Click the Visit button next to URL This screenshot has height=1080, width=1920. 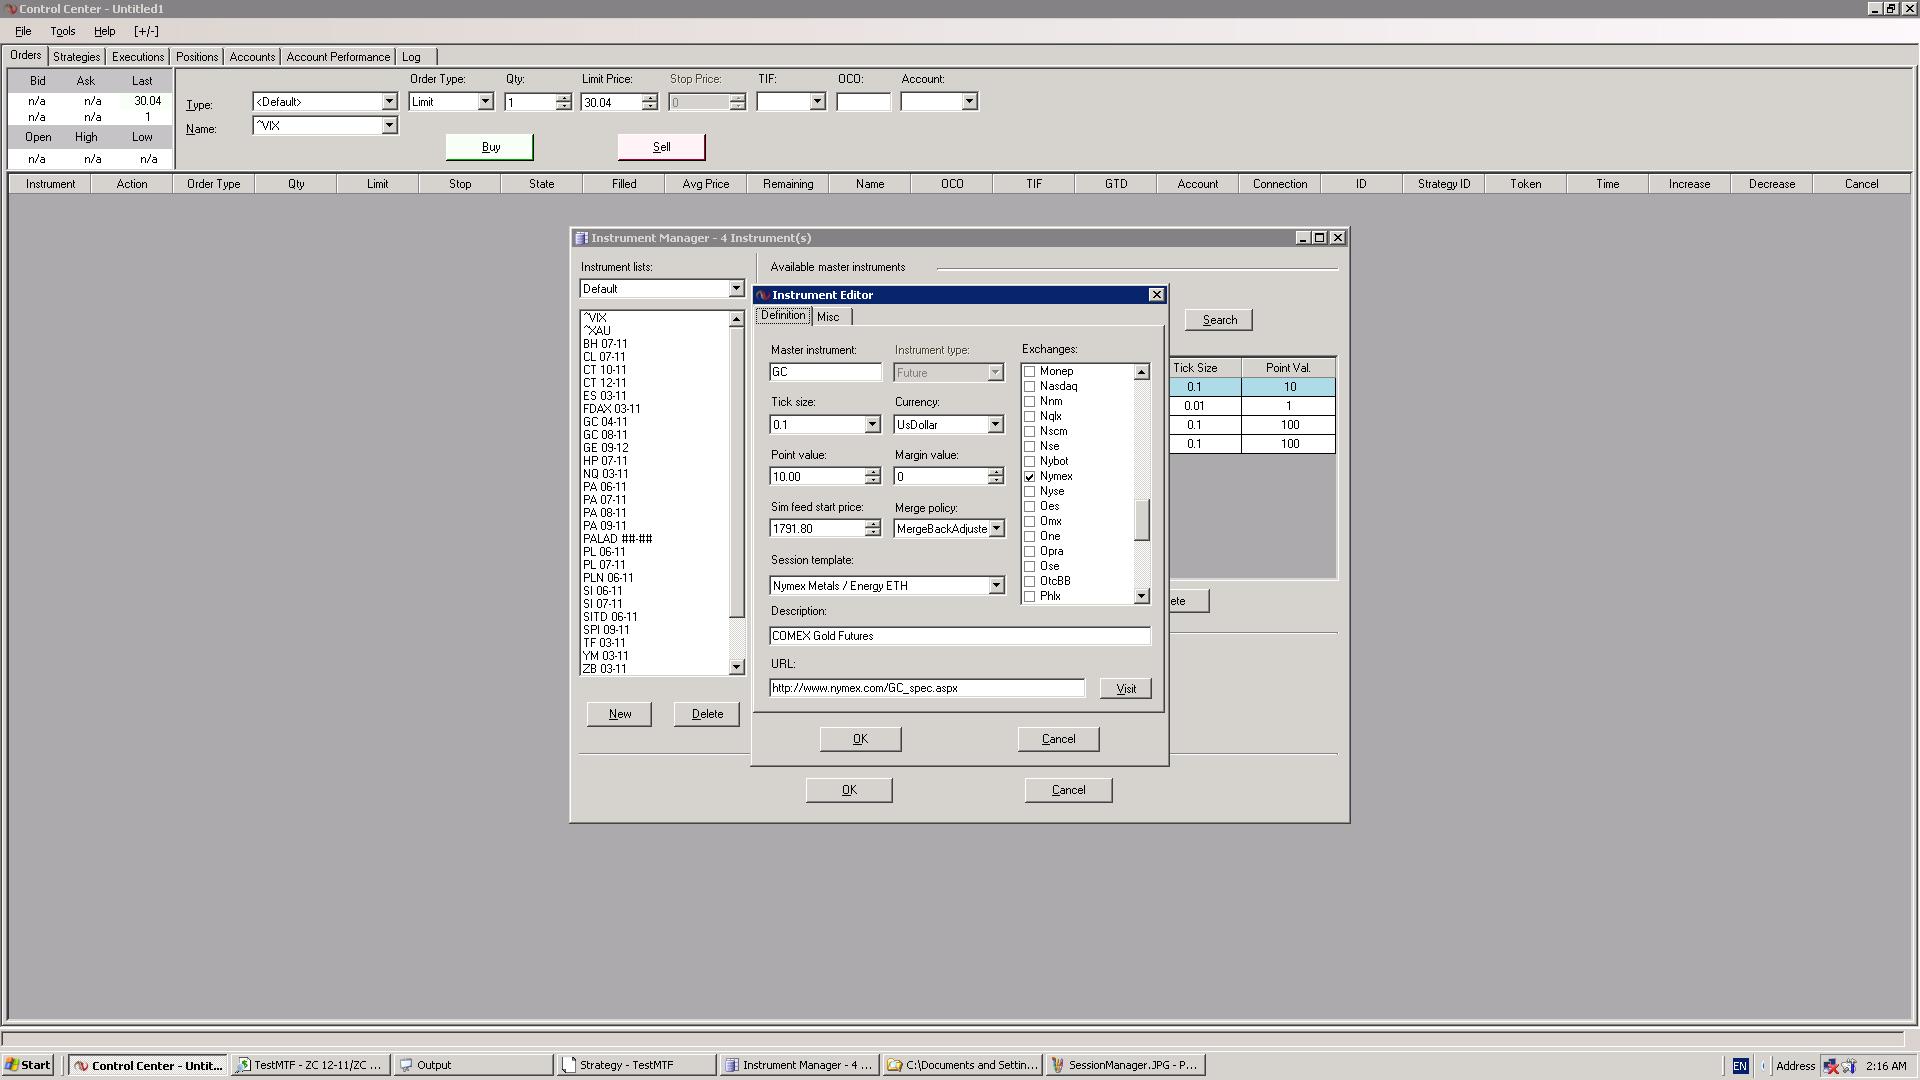pyautogui.click(x=1125, y=689)
